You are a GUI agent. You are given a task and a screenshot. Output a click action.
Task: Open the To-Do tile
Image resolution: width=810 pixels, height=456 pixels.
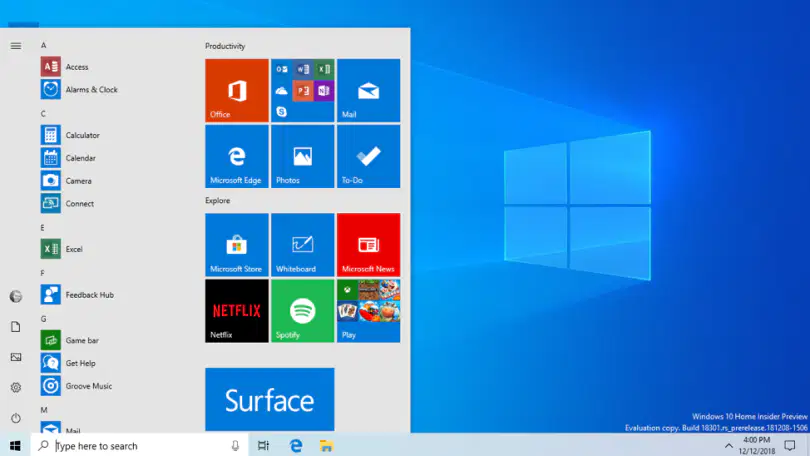[368, 156]
